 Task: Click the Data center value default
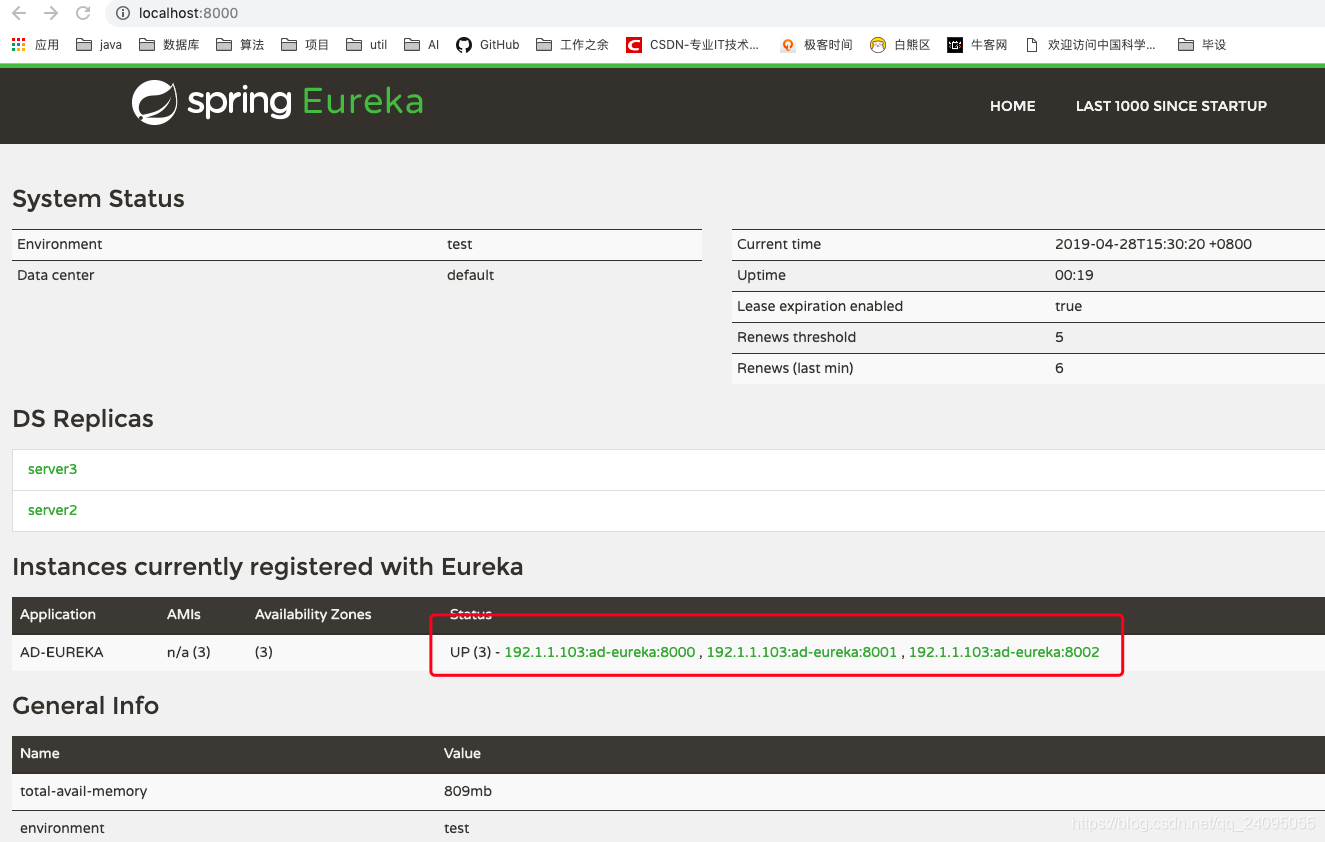coord(470,275)
